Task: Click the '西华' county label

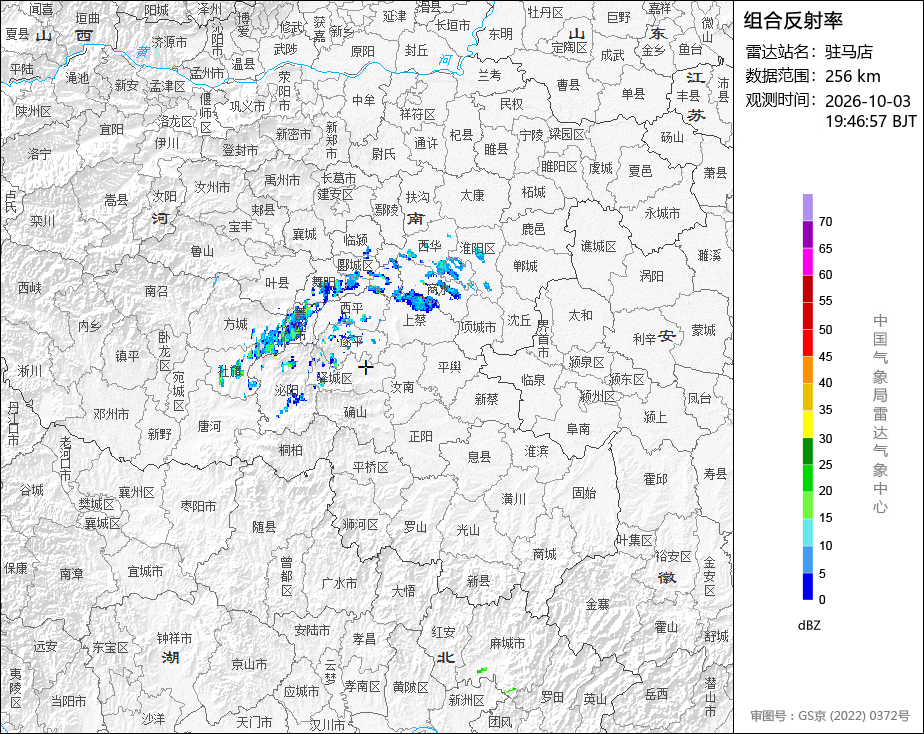Action: click(x=429, y=246)
